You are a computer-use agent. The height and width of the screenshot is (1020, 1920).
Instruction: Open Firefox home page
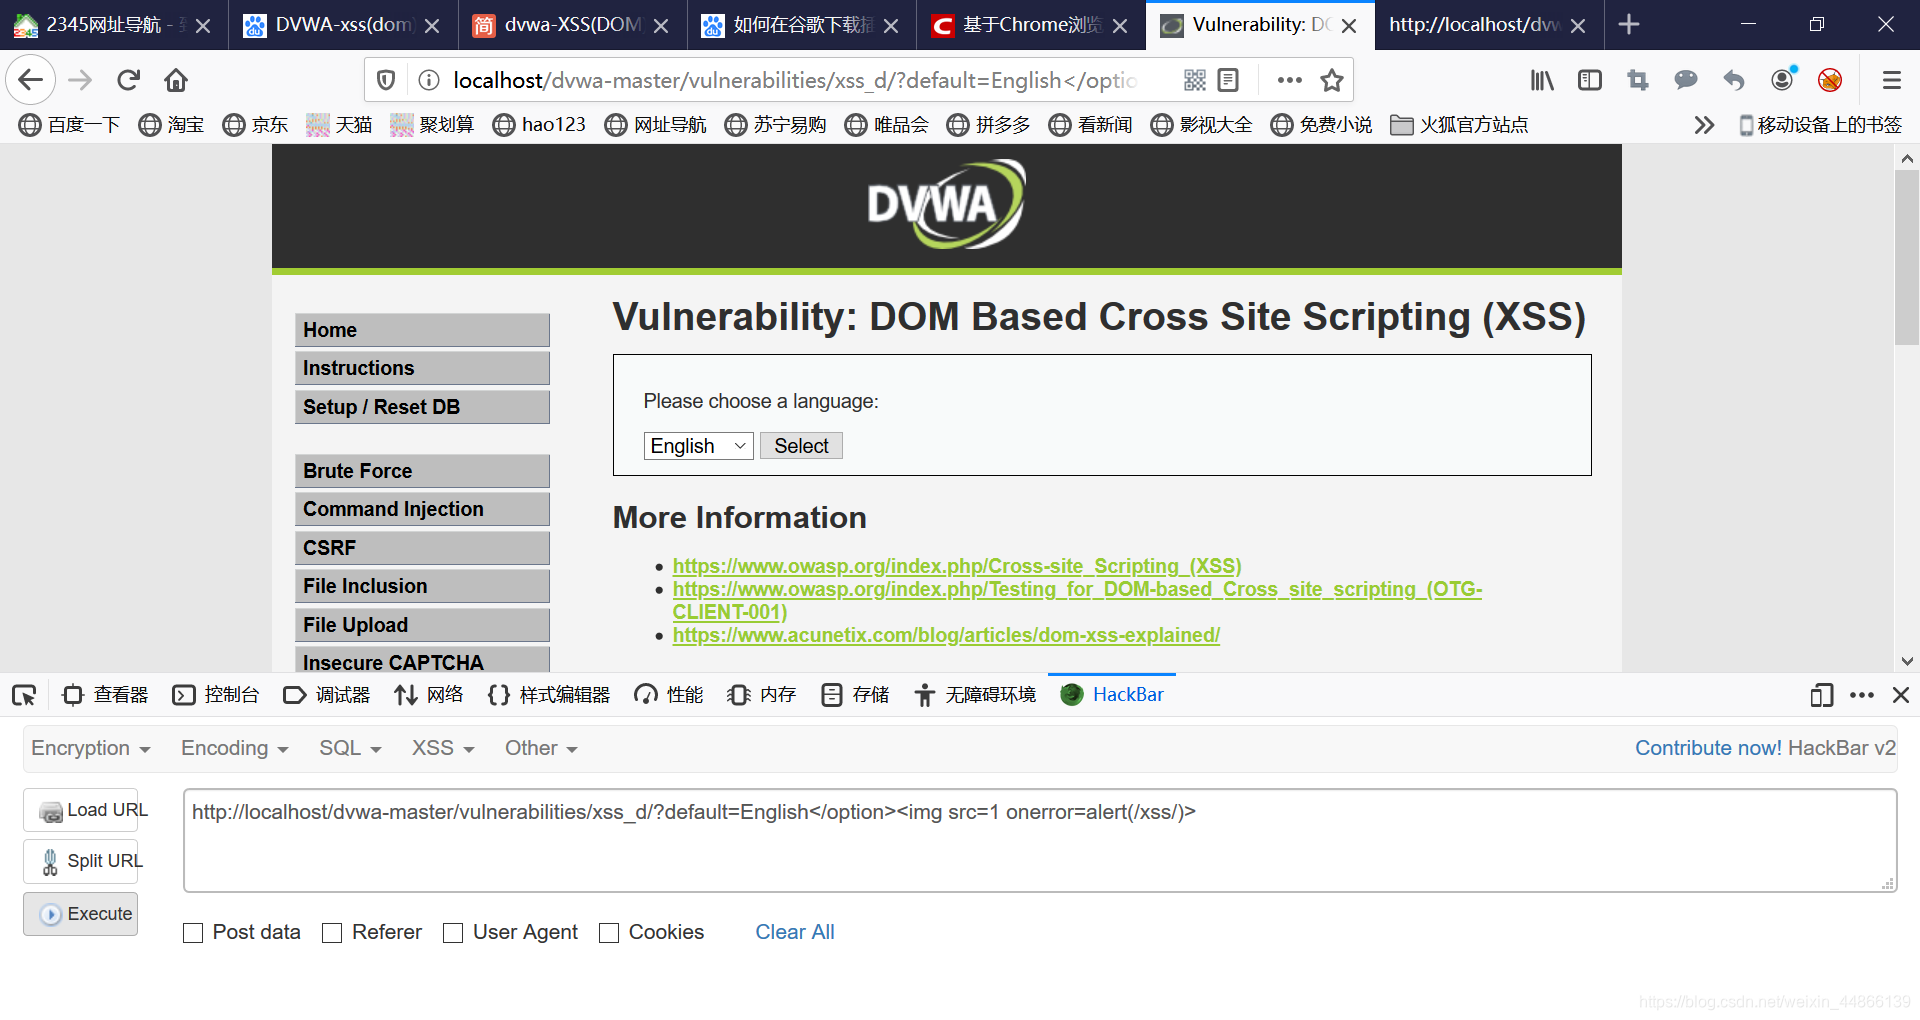coord(176,80)
